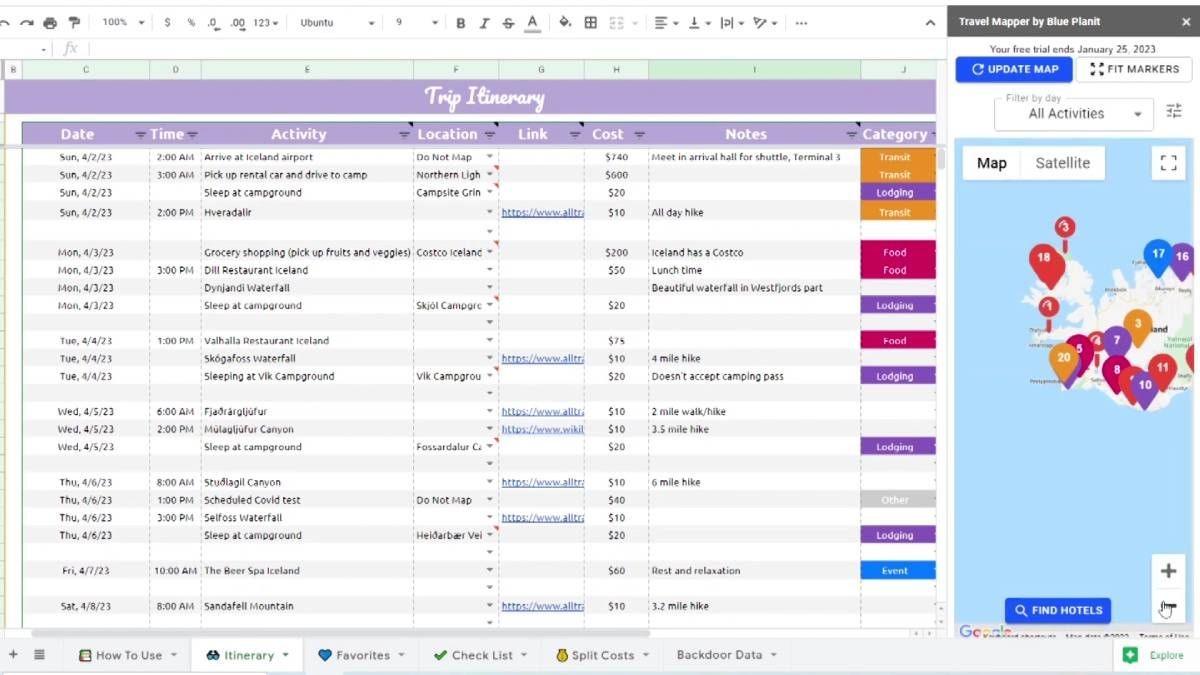
Task: Switch to the Check List tab
Action: pos(481,655)
